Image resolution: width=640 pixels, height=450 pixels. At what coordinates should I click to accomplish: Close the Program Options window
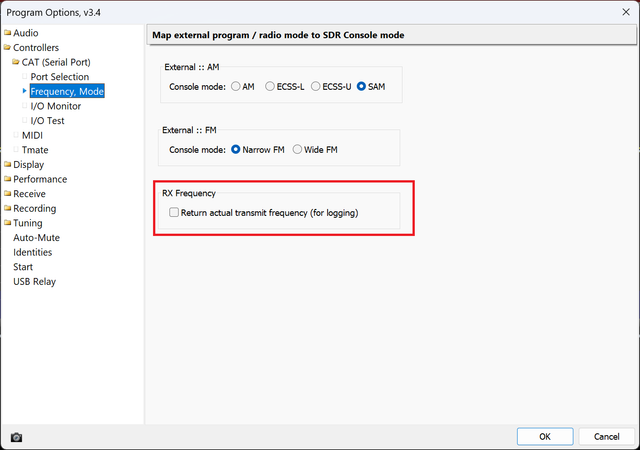[616, 12]
